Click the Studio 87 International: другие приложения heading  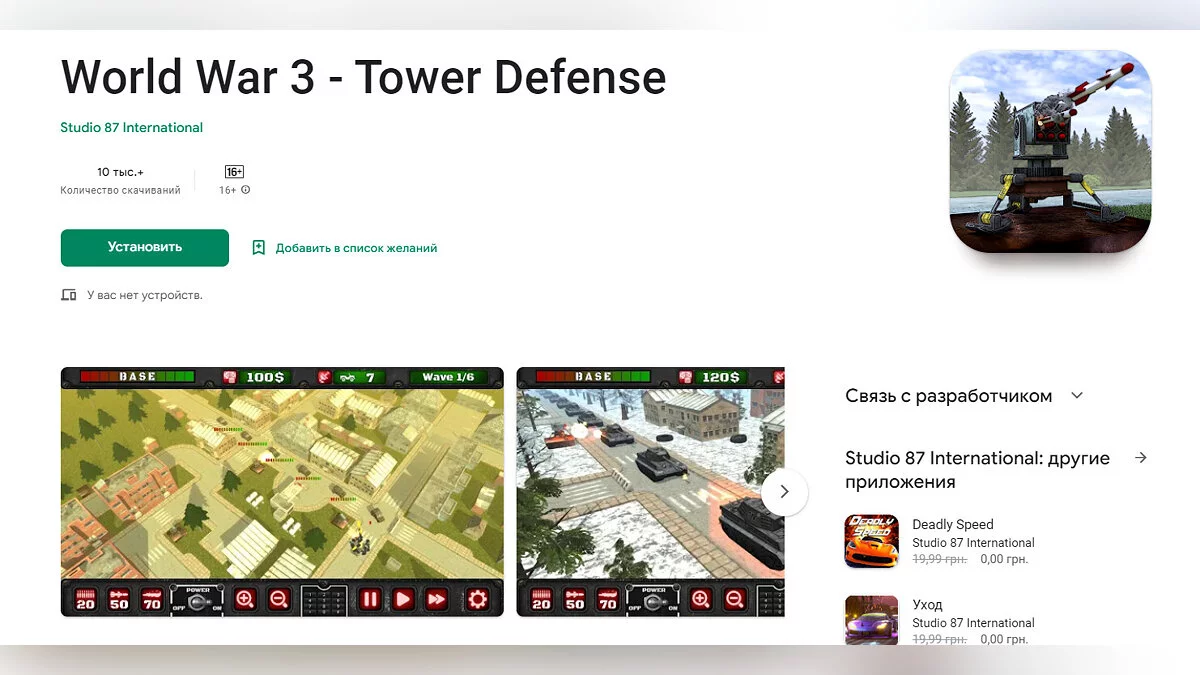pos(977,470)
